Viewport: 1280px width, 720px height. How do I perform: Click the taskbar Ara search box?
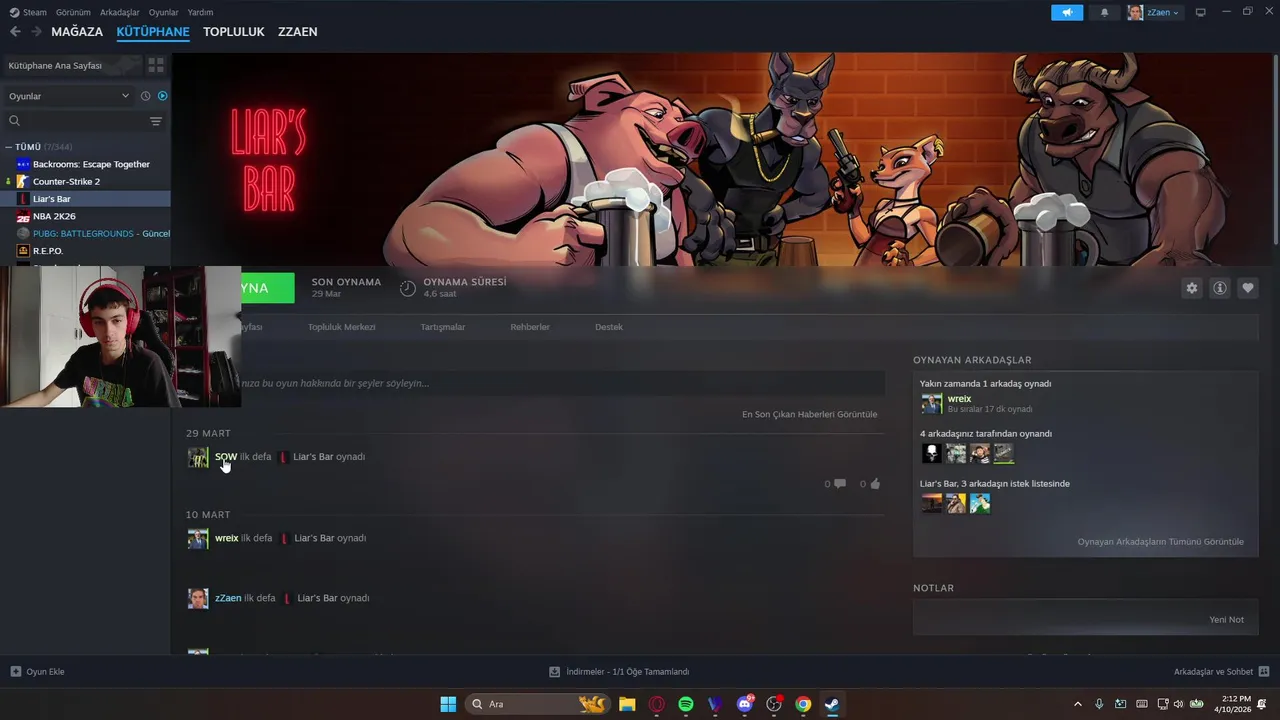pos(538,704)
